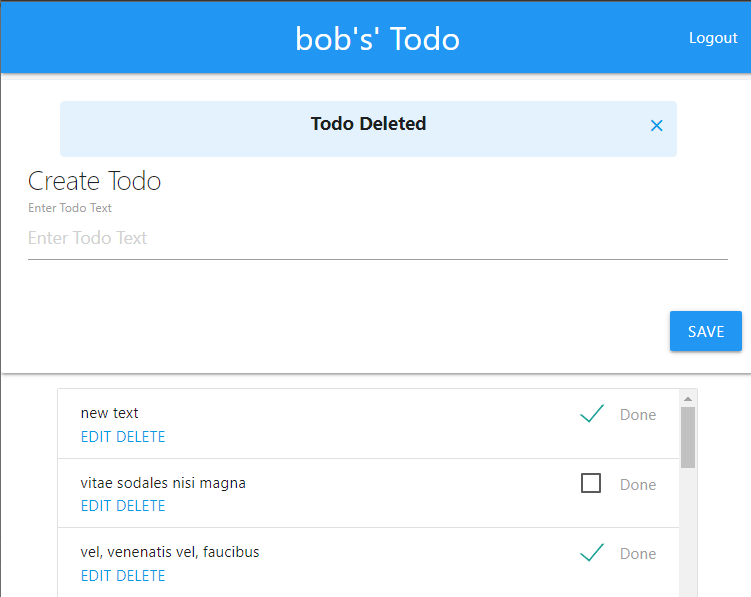Check Done for 'vitae sodales nisi magna'

591,484
